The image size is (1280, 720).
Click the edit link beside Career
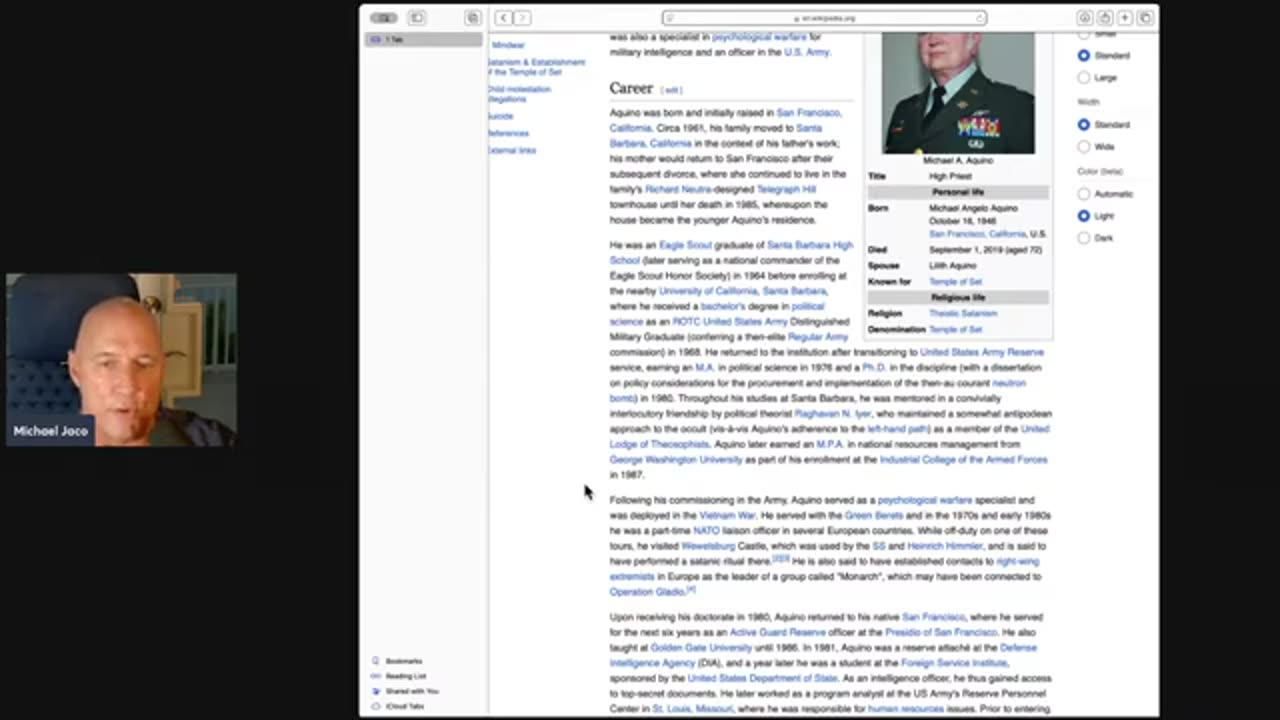[672, 90]
